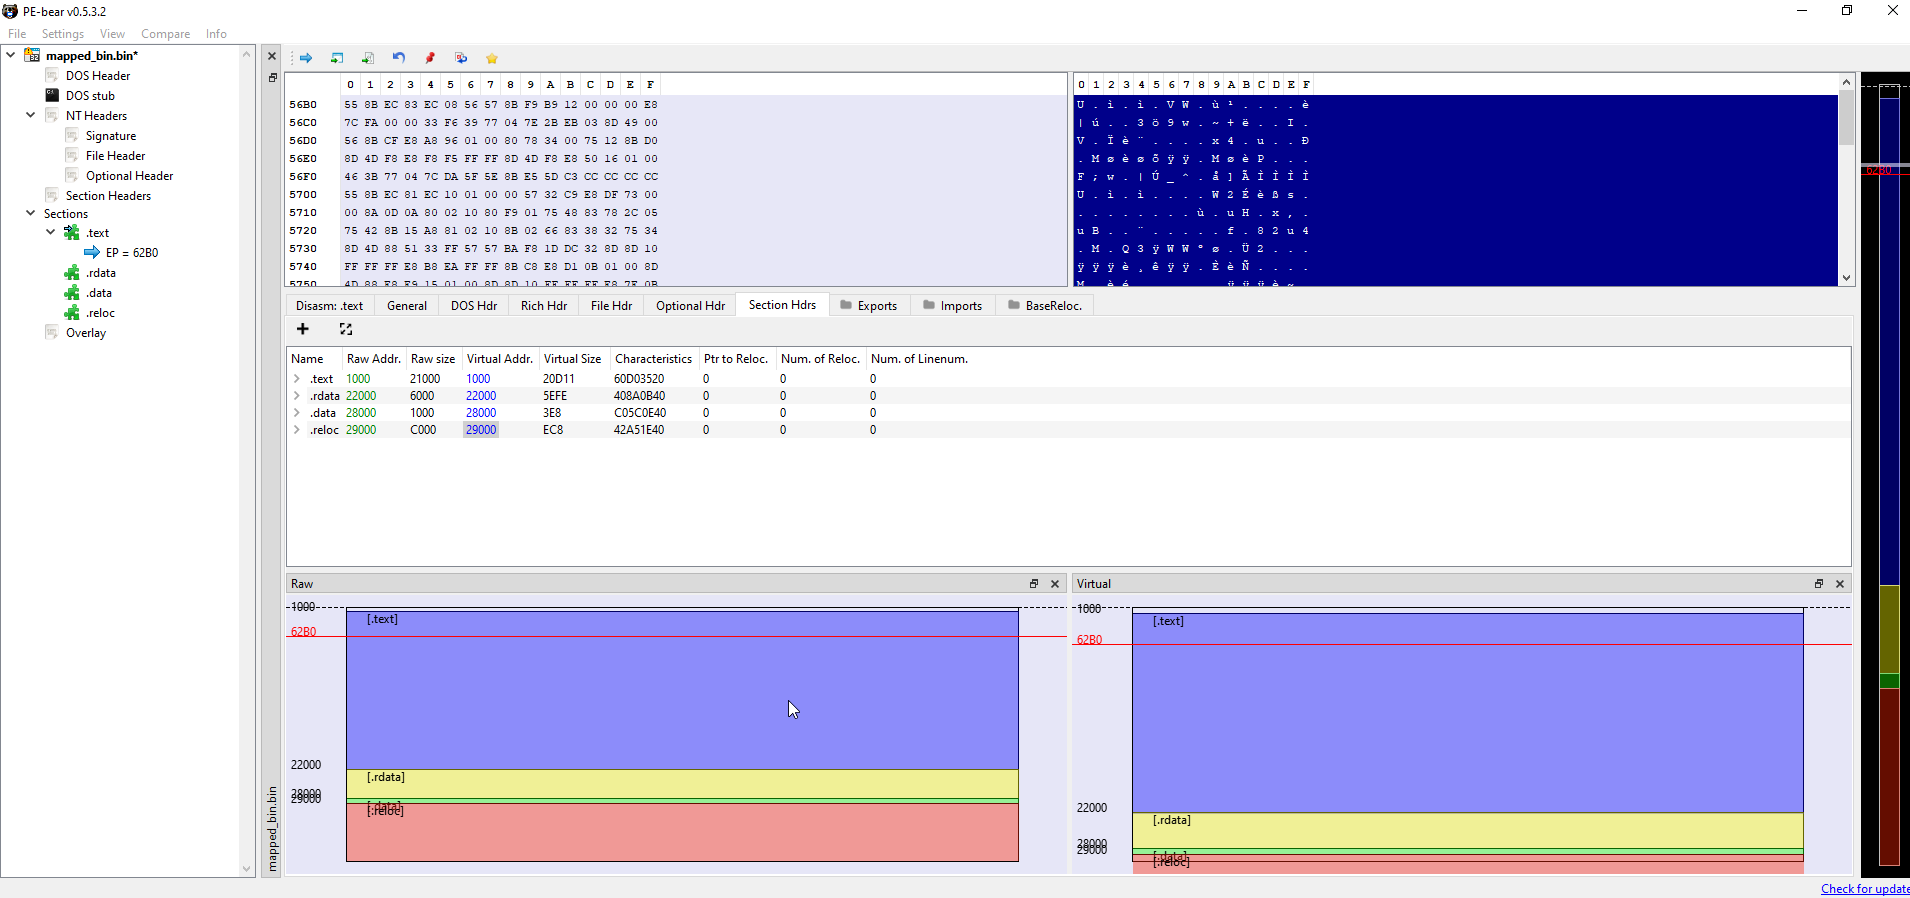This screenshot has width=1910, height=898.
Task: Click the blue EP arrow icon in tree
Action: 92,252
